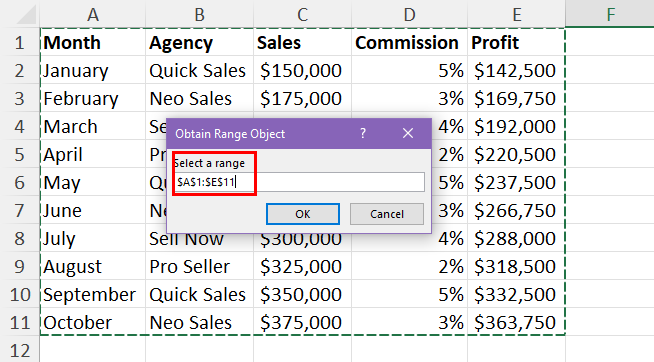The height and width of the screenshot is (362, 654).
Task: Select column B header
Action: pos(199,14)
